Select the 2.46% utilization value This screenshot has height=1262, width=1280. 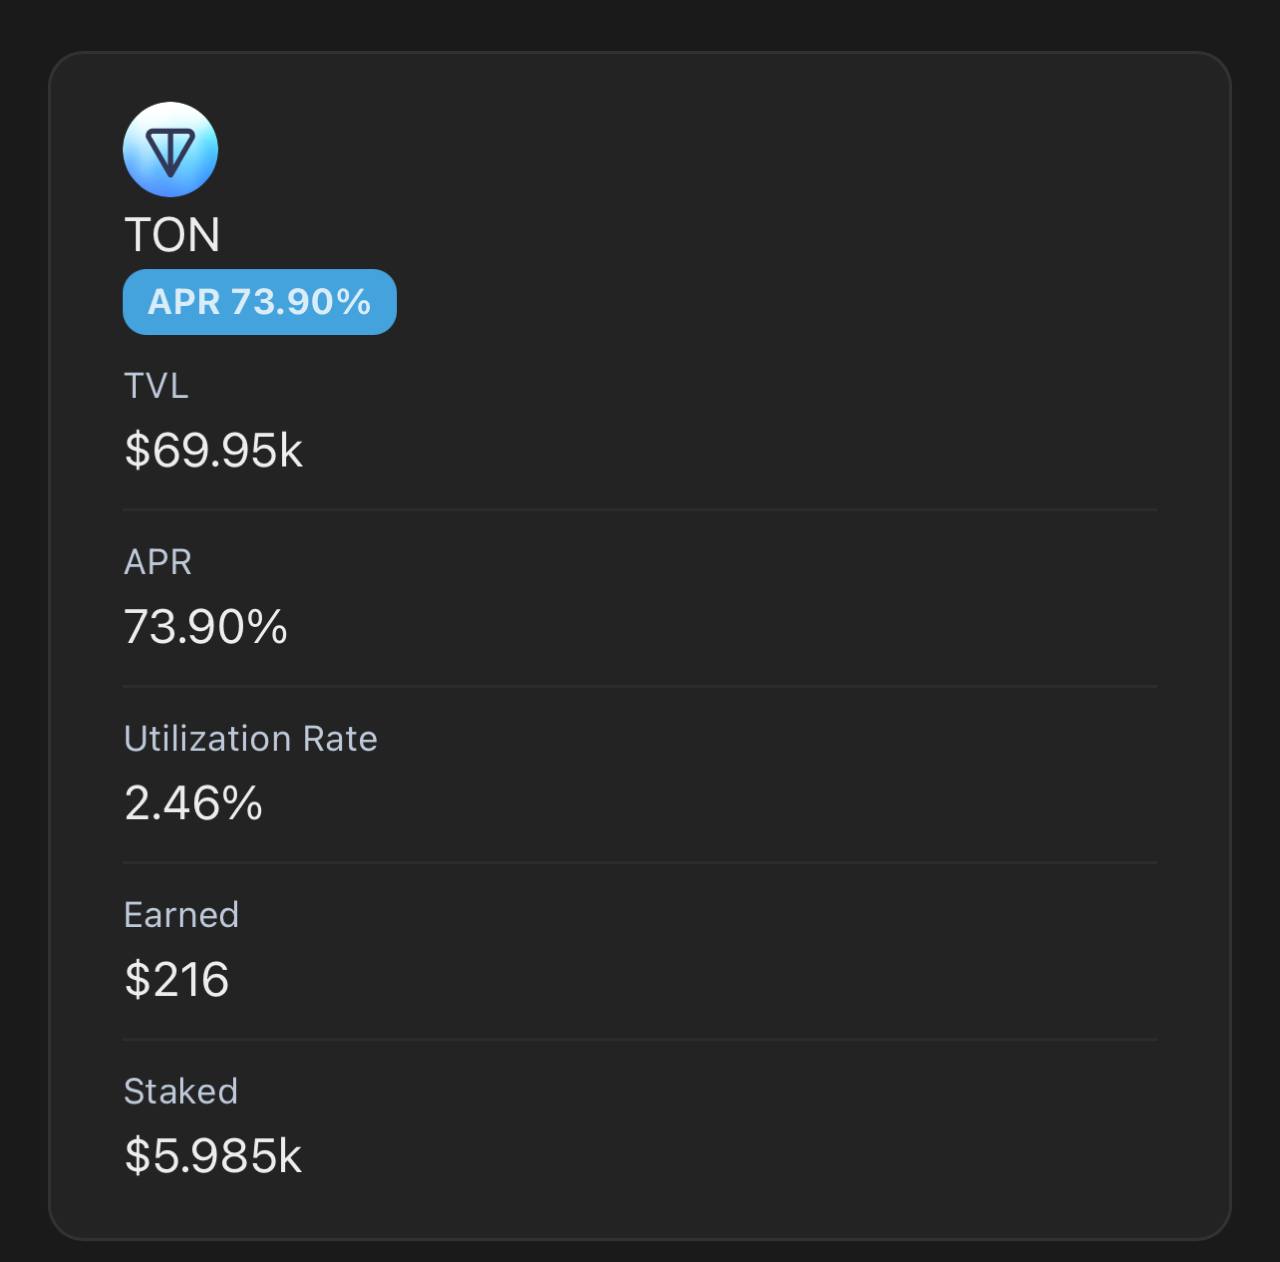(x=194, y=803)
